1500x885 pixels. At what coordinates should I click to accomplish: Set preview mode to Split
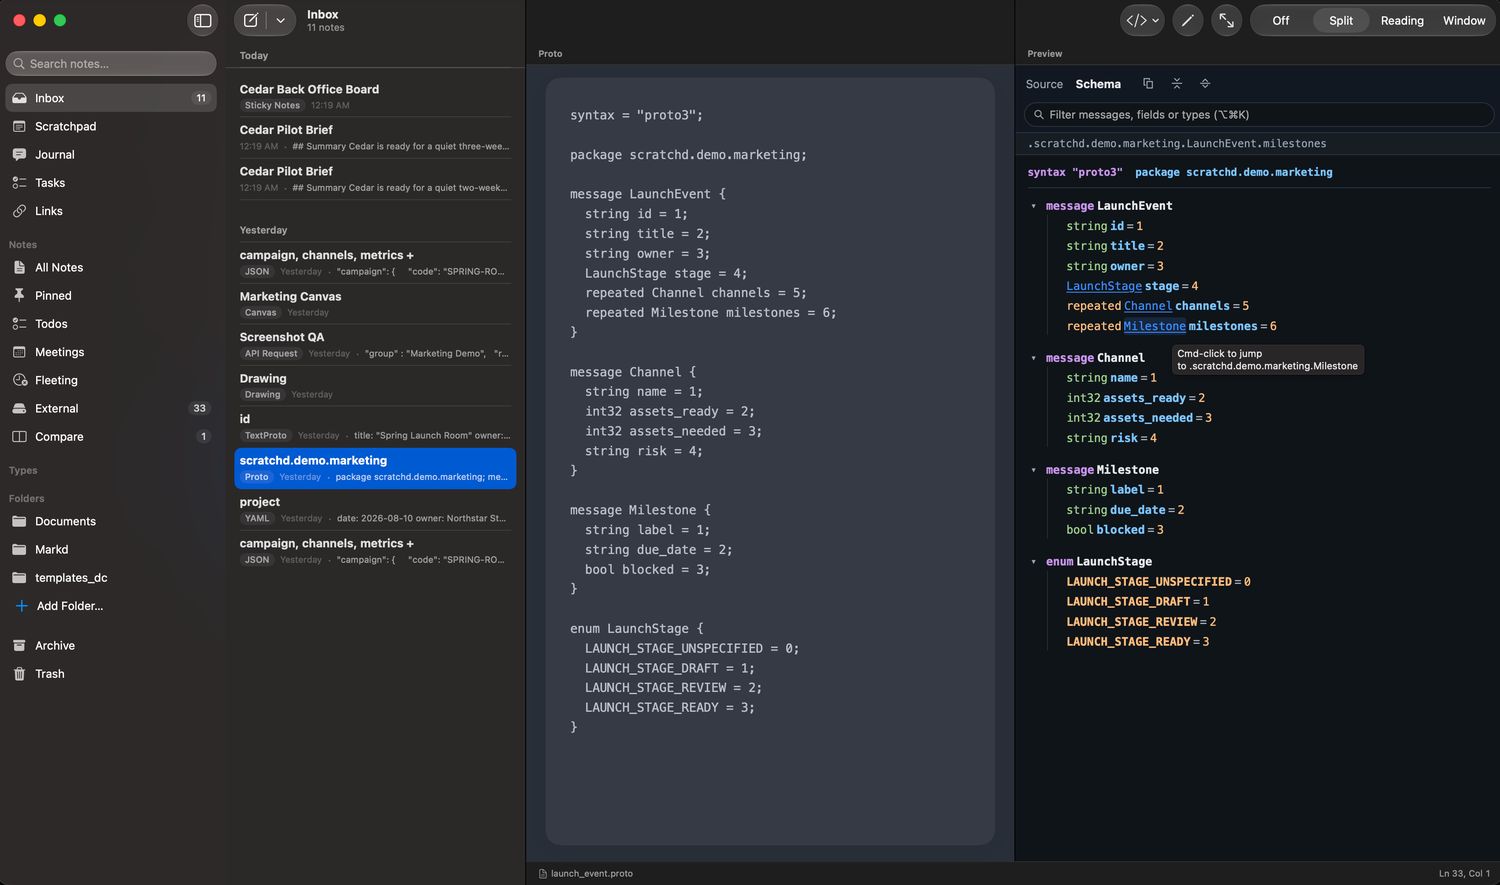(x=1341, y=20)
